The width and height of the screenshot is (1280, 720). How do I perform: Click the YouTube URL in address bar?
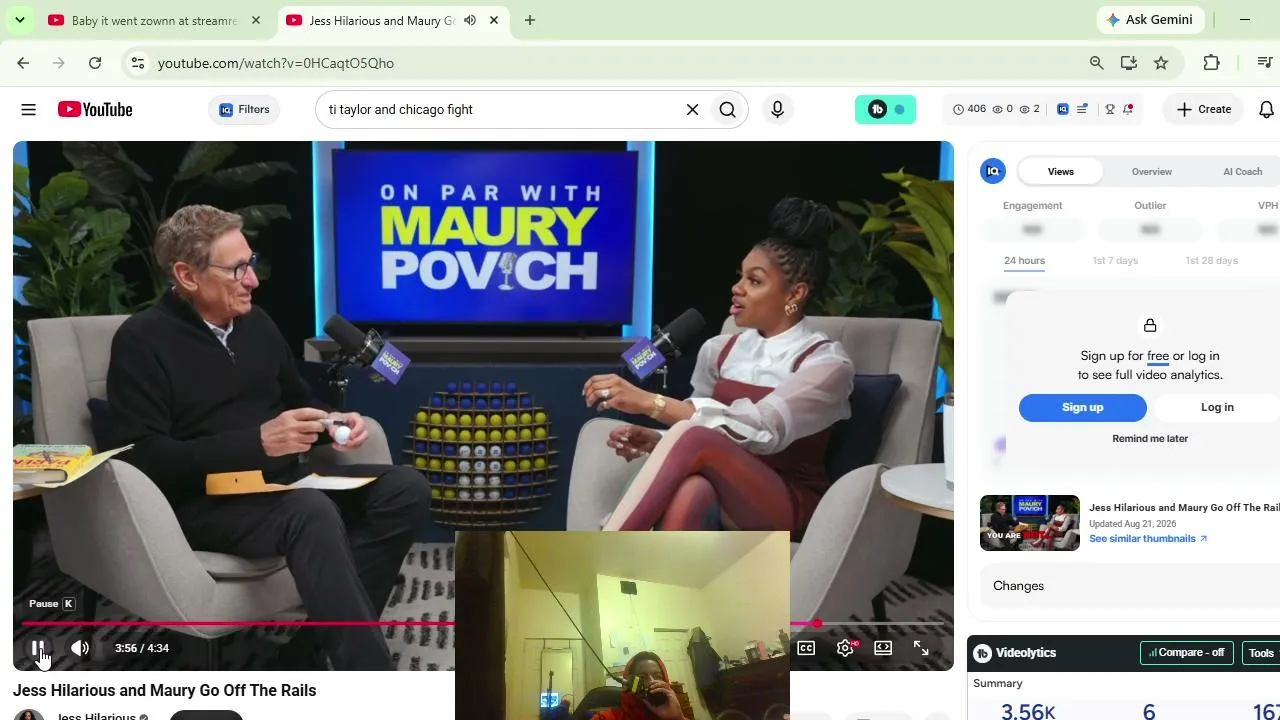click(x=276, y=63)
